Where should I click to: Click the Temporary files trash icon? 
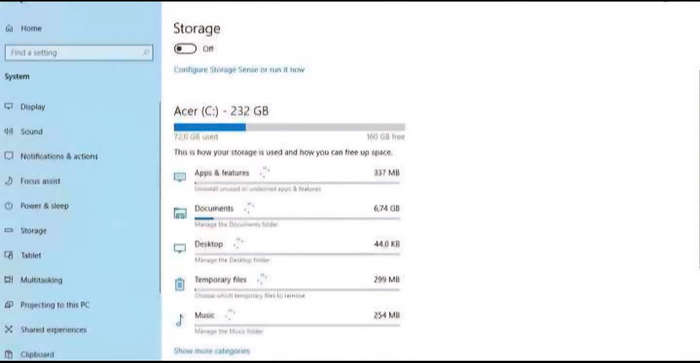[x=180, y=284]
